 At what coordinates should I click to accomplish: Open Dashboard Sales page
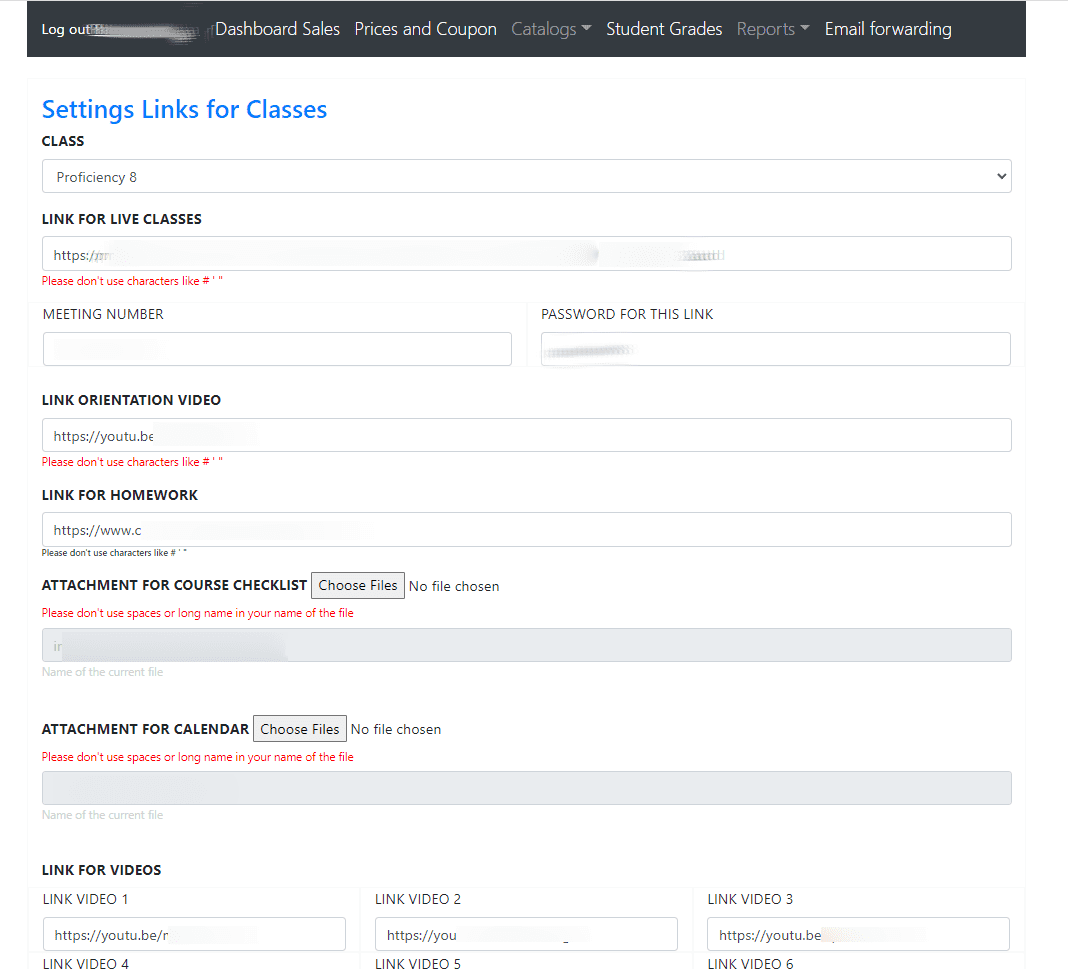click(277, 29)
